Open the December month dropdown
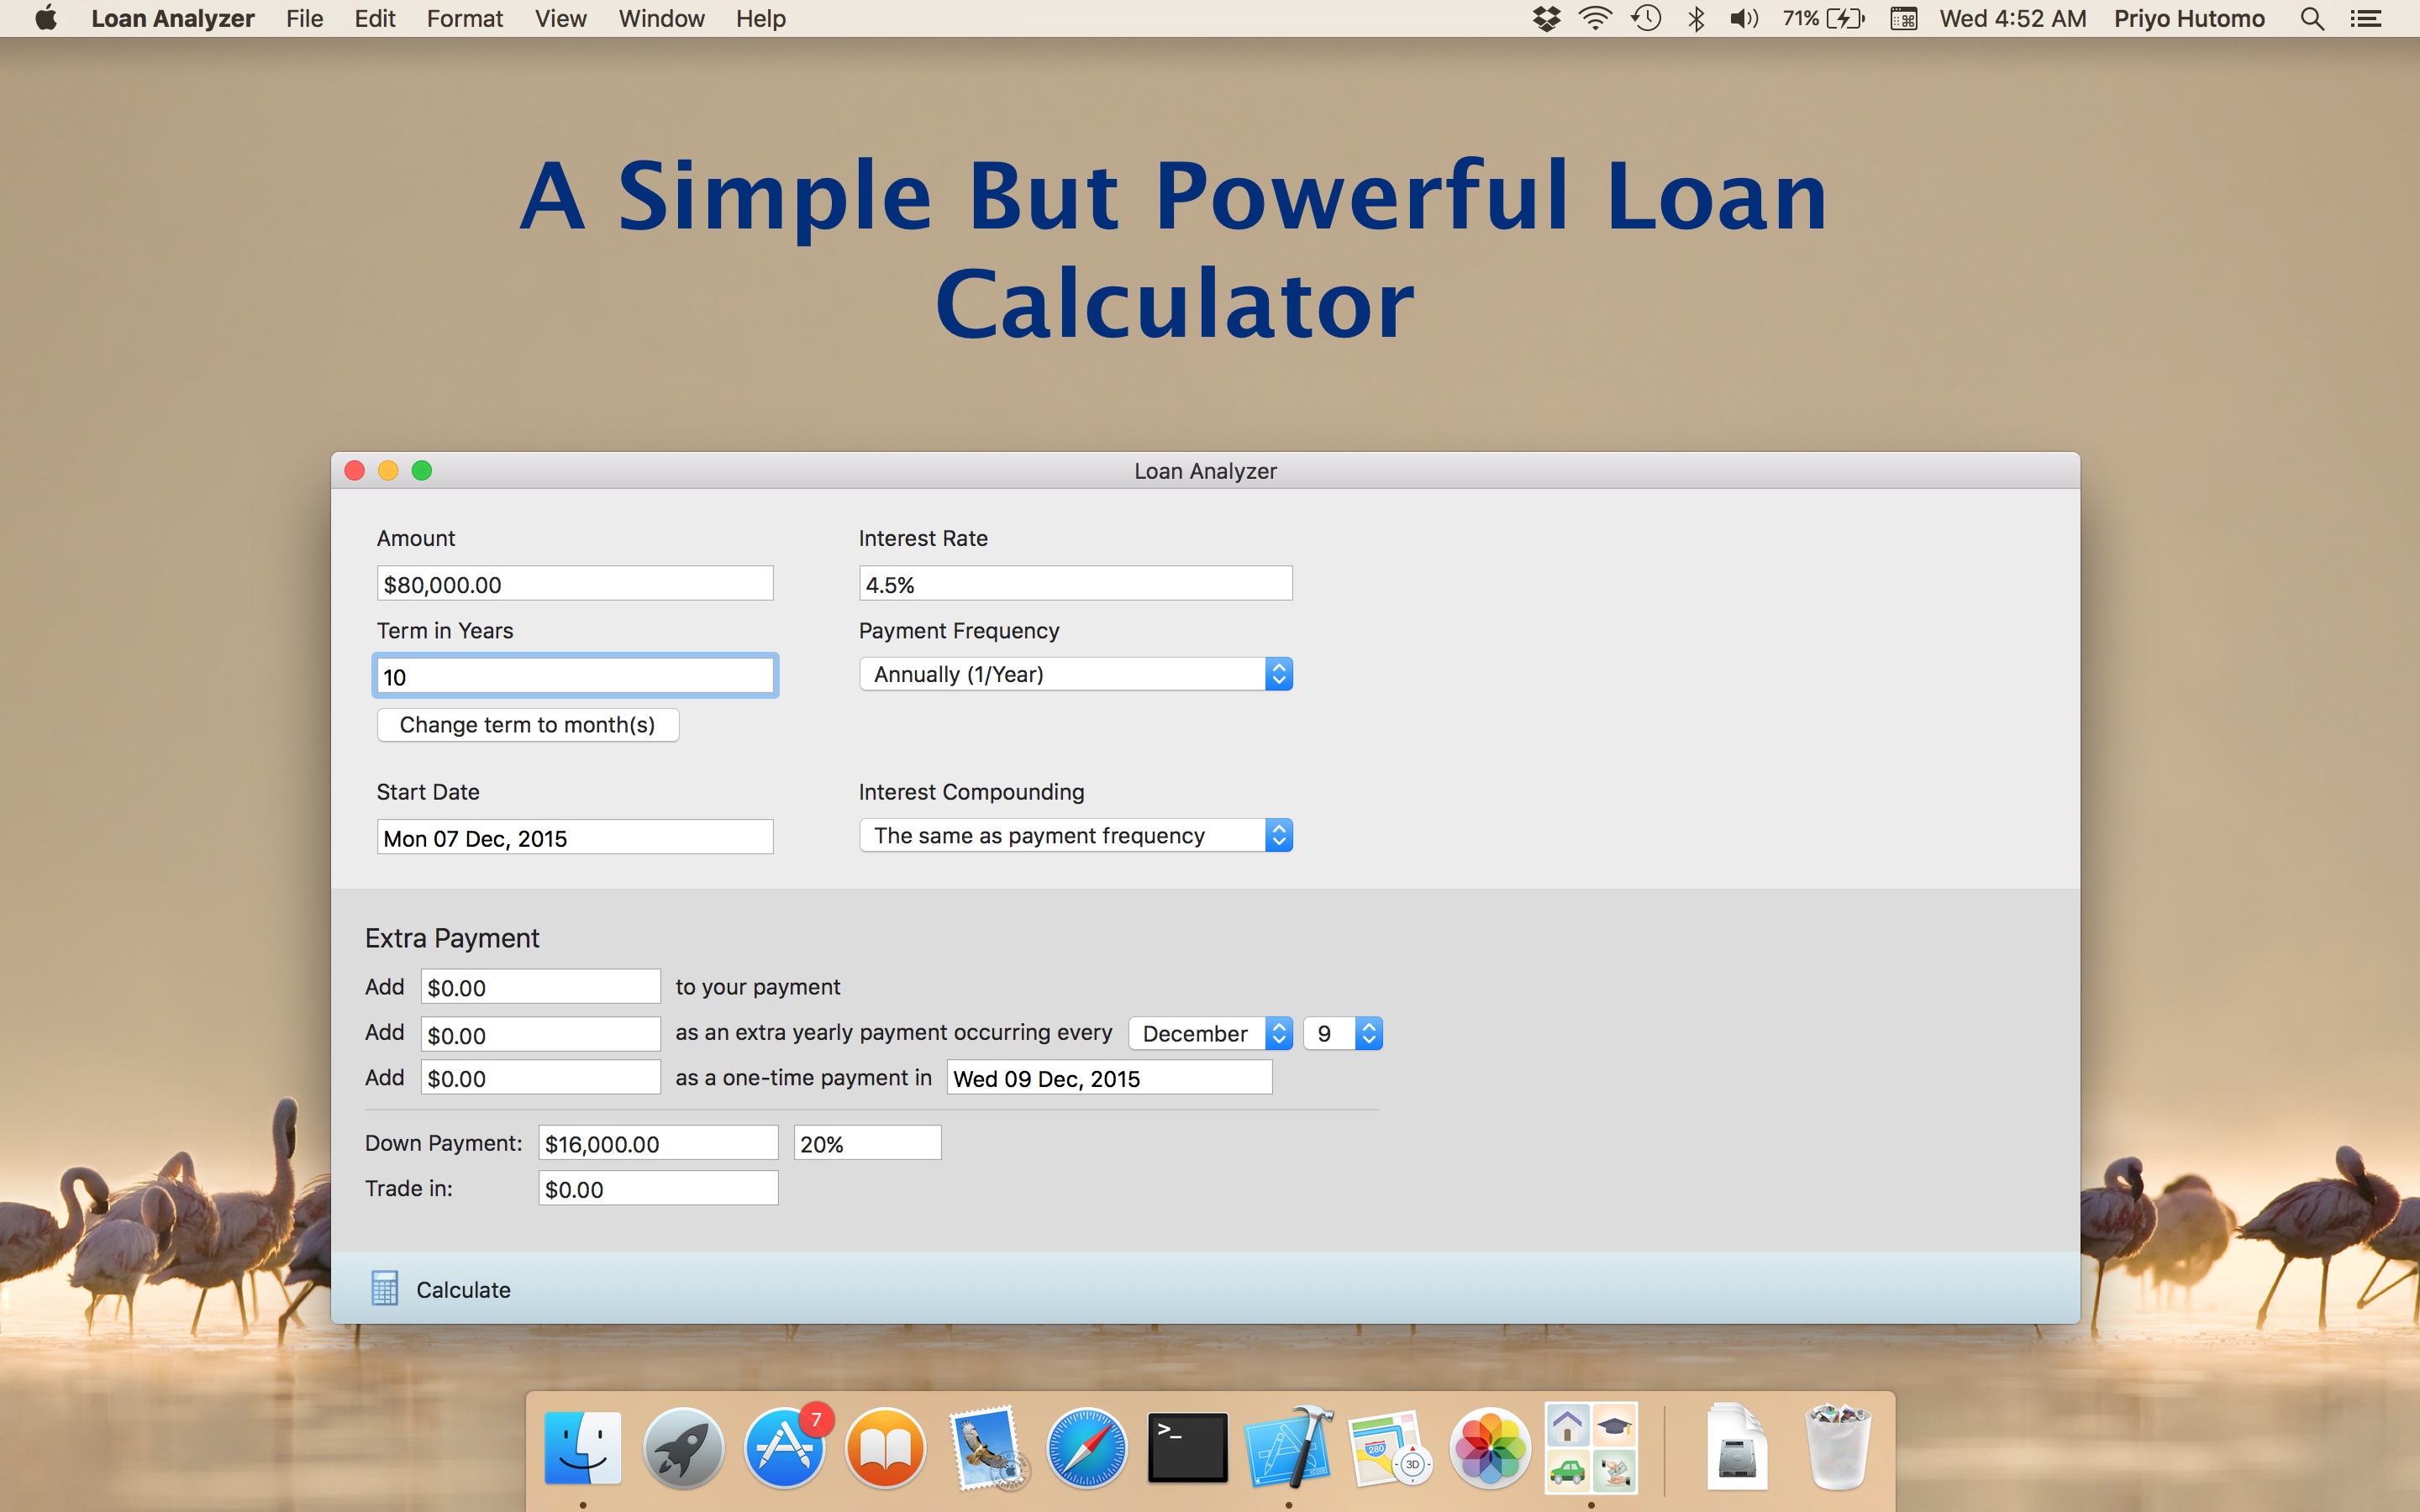The width and height of the screenshot is (2420, 1512). (x=1209, y=1033)
